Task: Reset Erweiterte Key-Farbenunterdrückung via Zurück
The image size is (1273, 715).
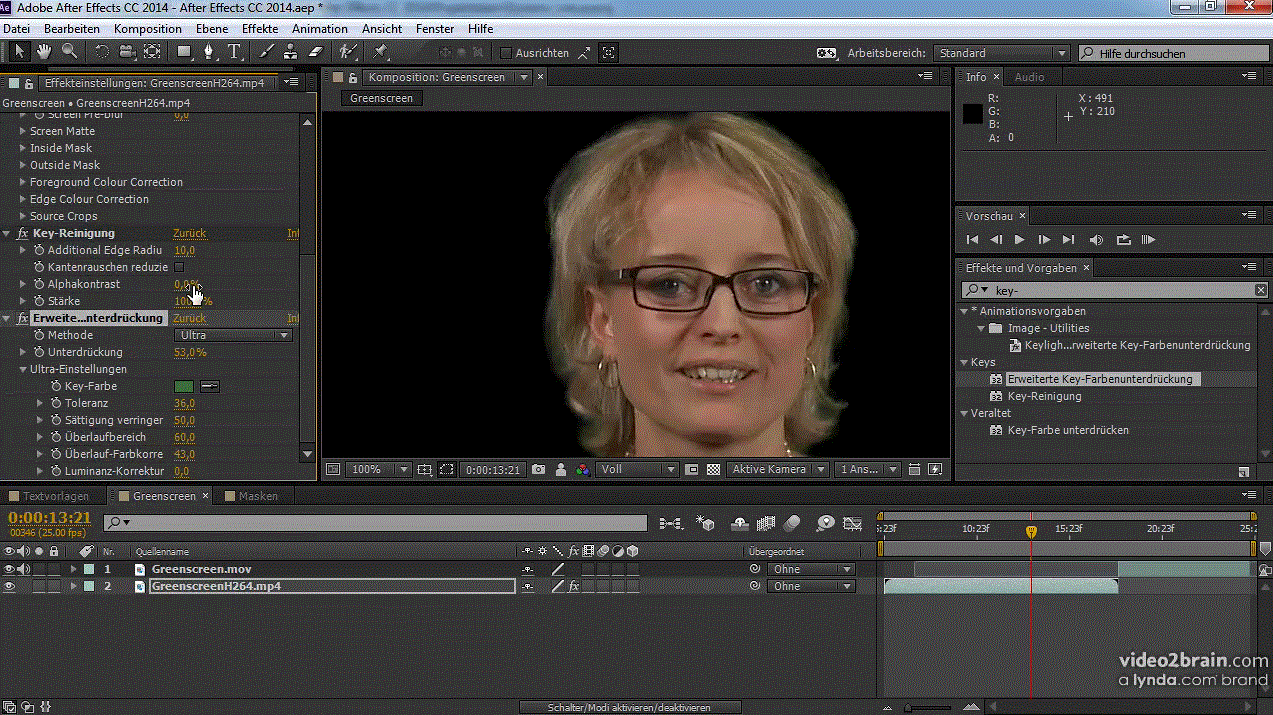Action: tap(189, 318)
